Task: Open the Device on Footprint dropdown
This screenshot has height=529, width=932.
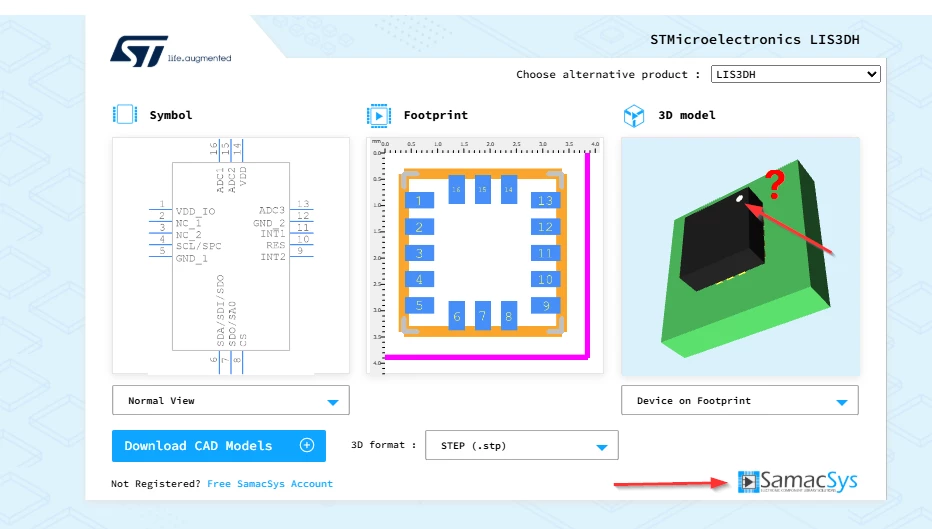Action: tap(739, 400)
